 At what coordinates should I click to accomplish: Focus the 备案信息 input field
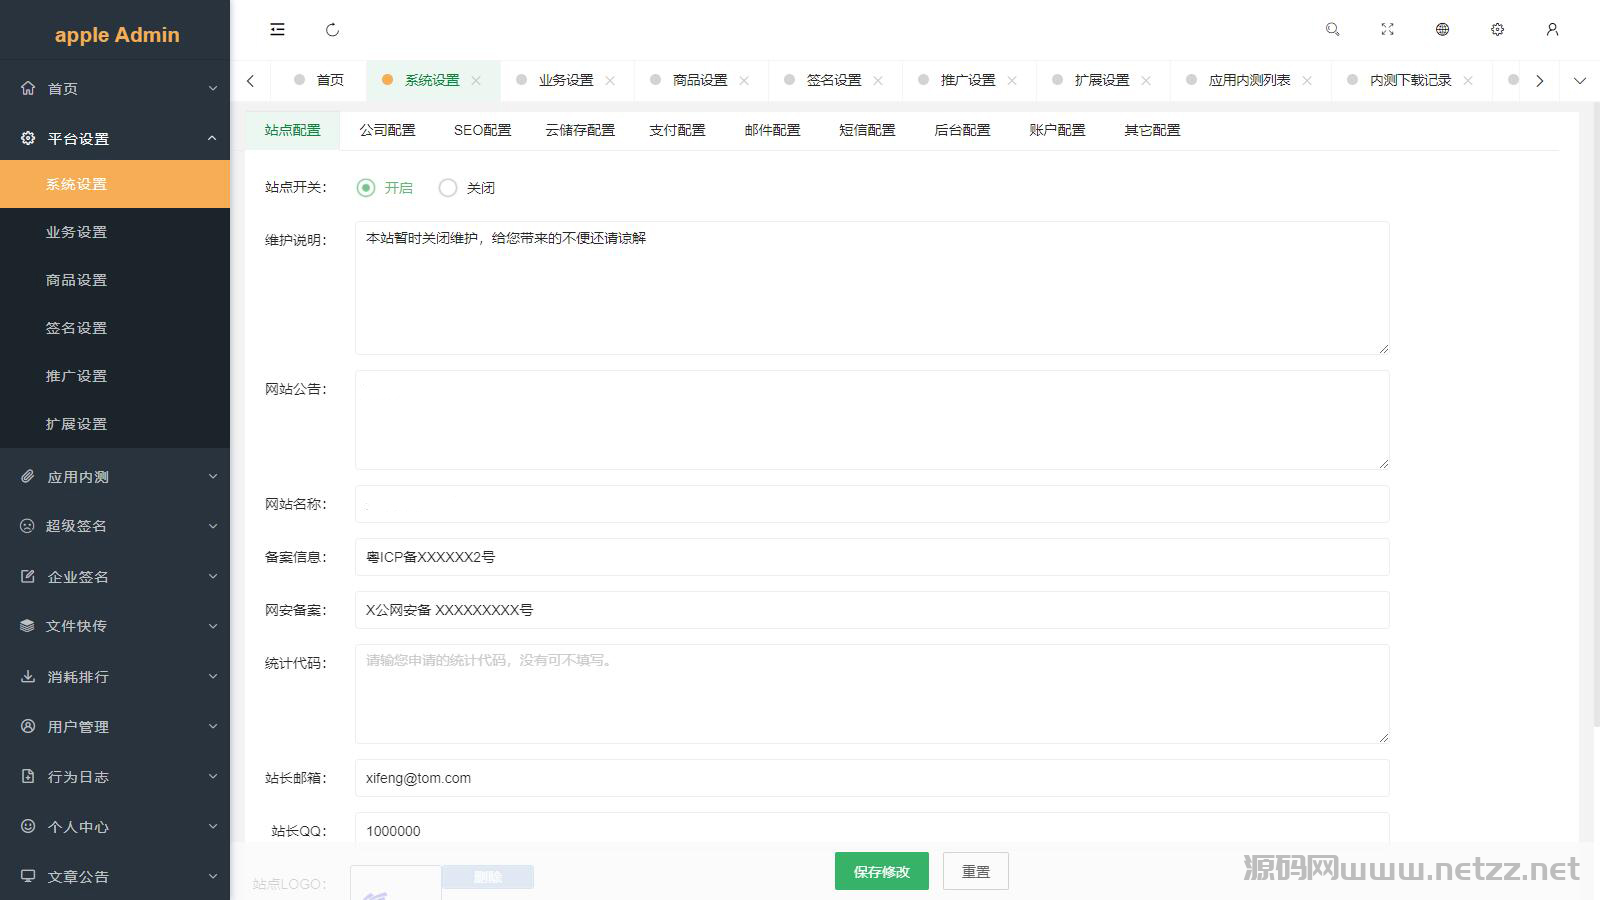pos(872,557)
